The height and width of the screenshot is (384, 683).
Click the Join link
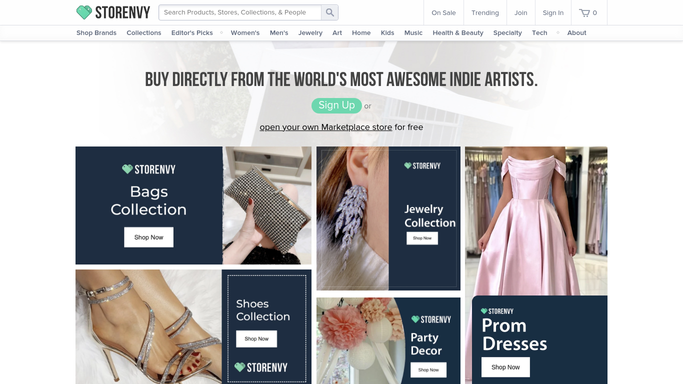coord(521,13)
